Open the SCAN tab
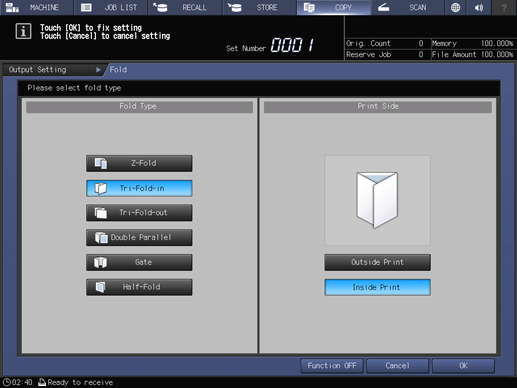The image size is (517, 388). point(407,7)
